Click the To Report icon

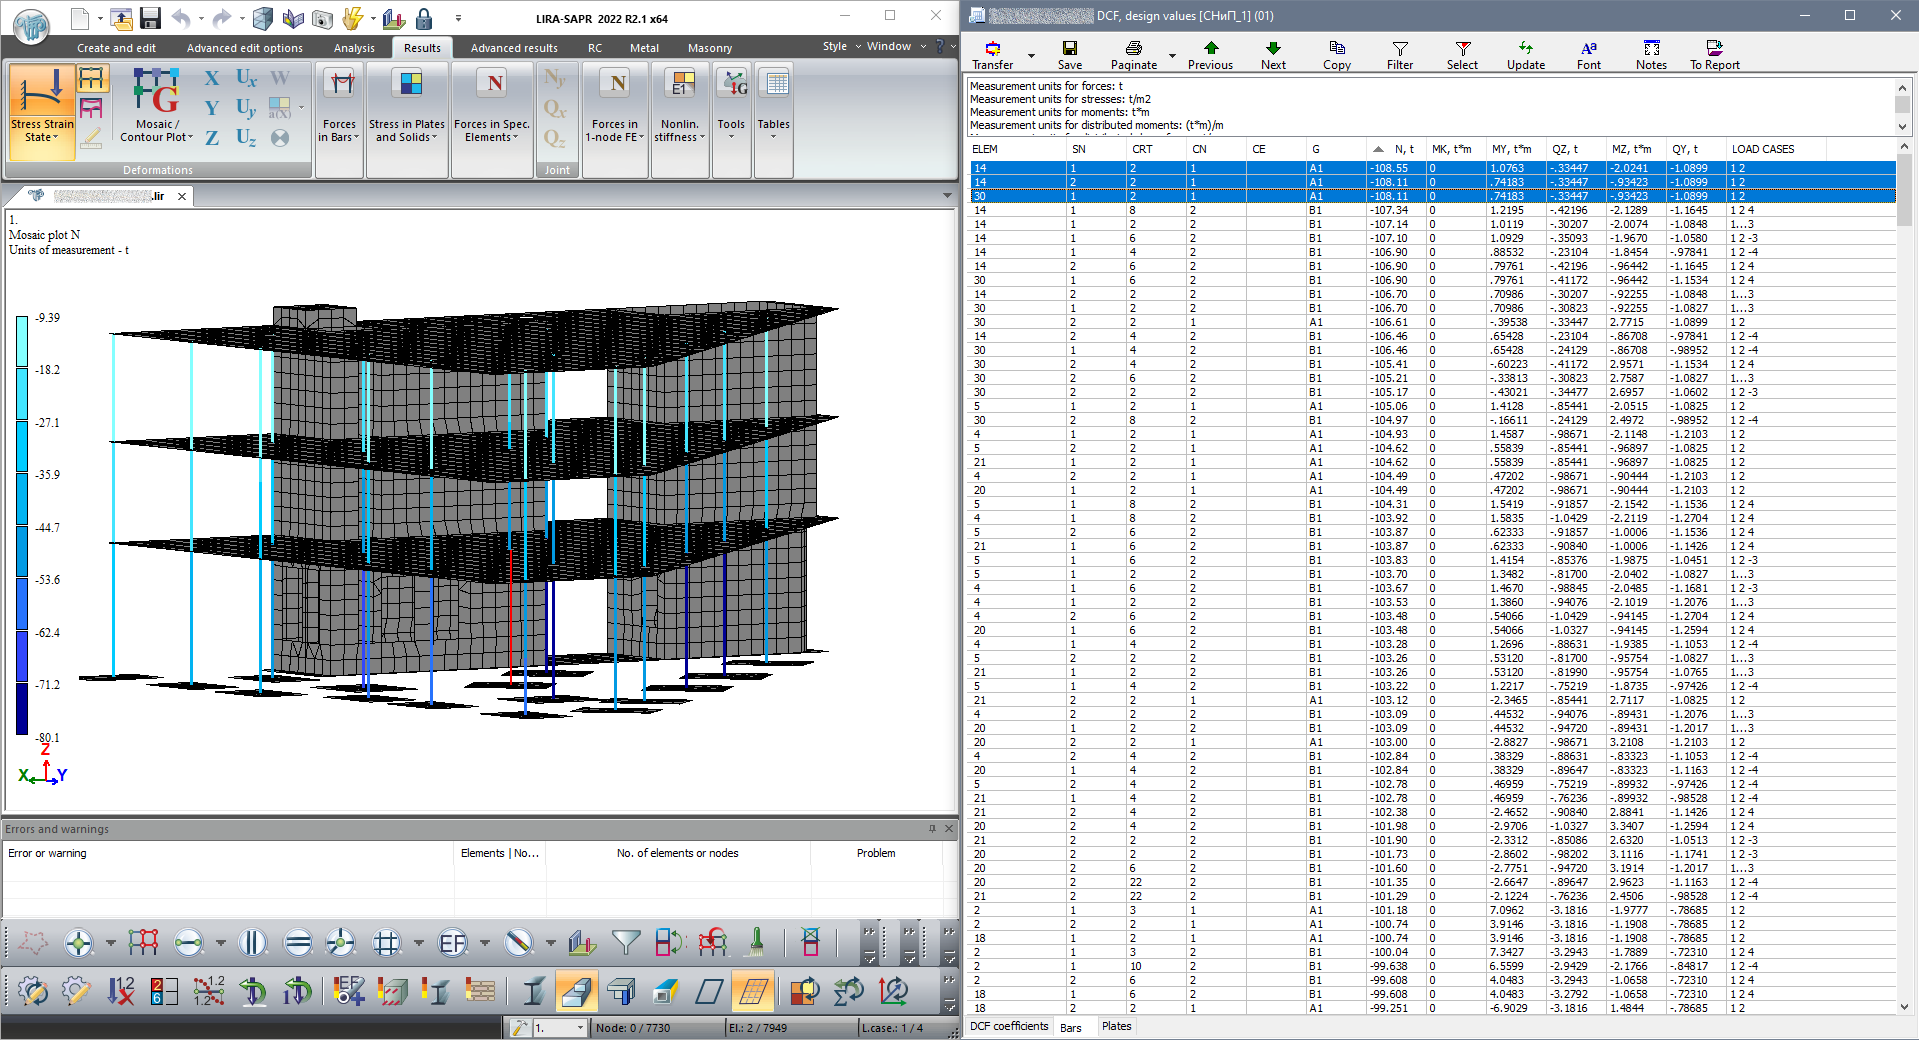click(x=1714, y=48)
